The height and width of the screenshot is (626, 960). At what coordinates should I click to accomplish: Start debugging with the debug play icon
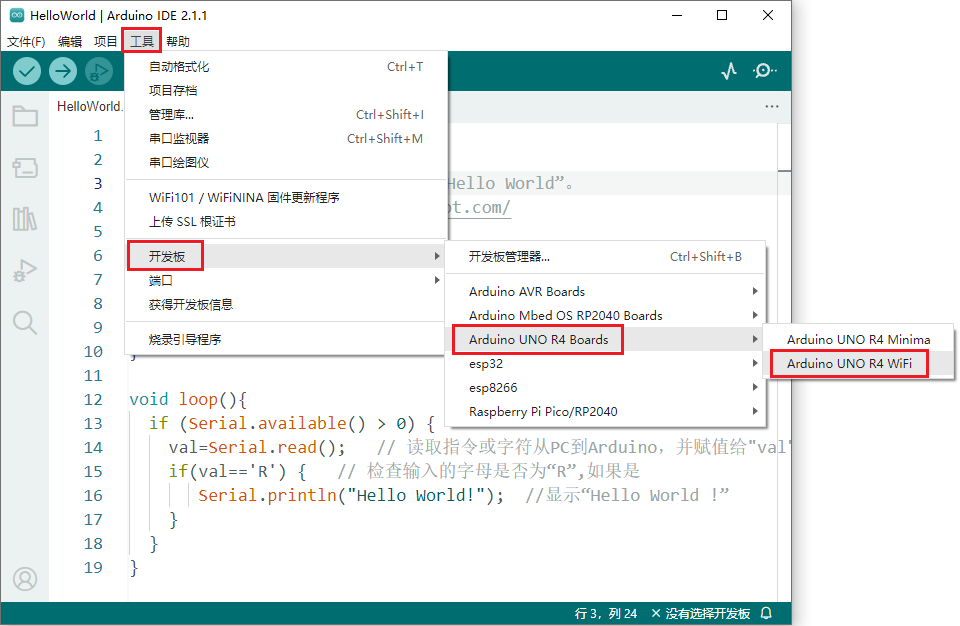point(99,71)
